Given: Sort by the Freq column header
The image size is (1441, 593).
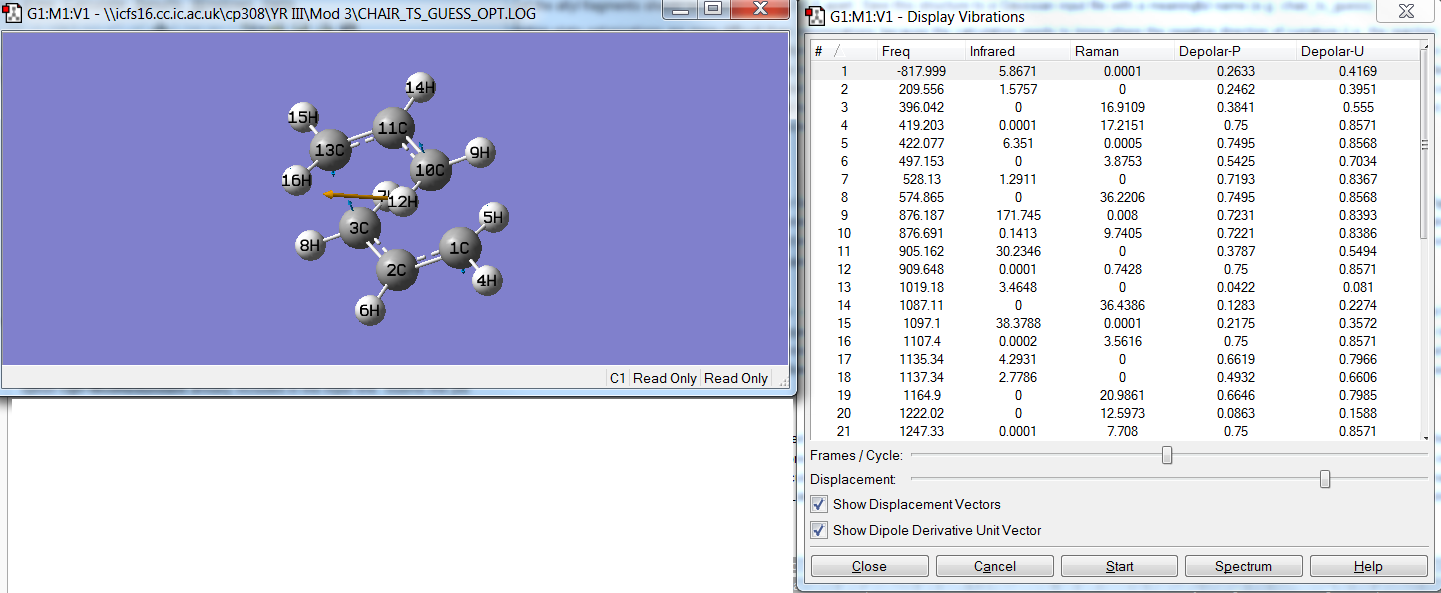Looking at the screenshot, I should coord(920,51).
